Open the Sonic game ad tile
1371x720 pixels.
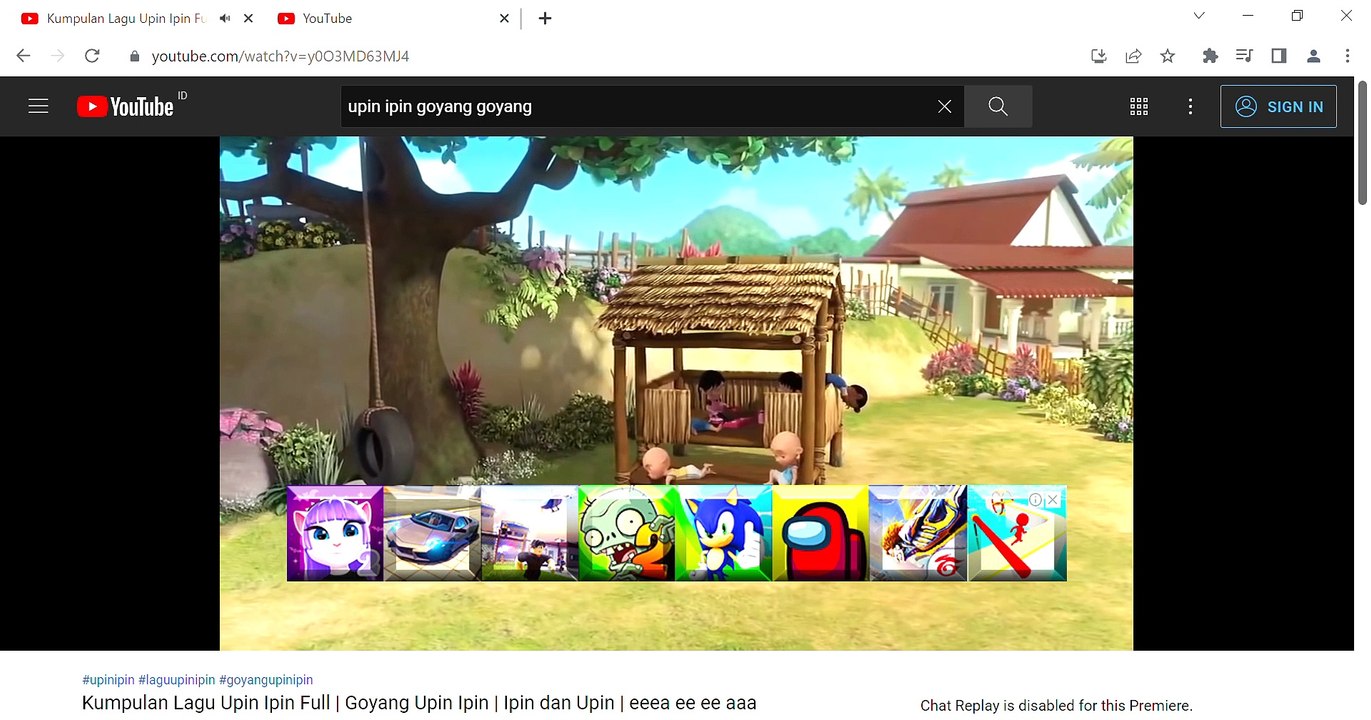pos(723,533)
